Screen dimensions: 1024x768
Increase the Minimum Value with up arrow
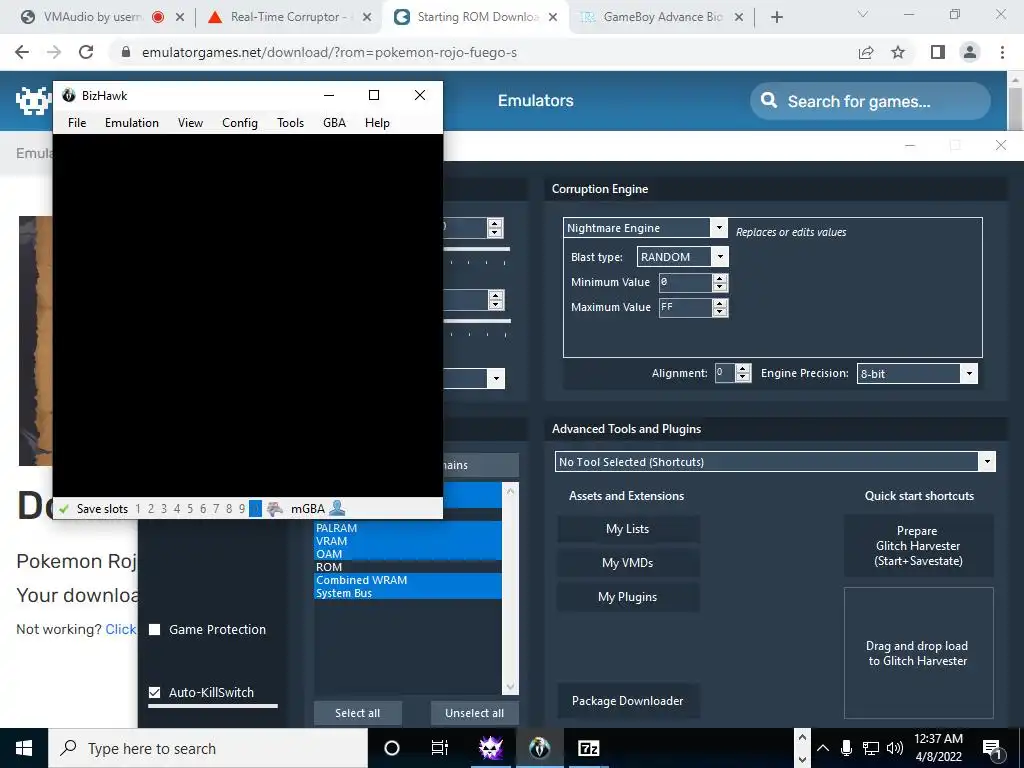(720, 278)
